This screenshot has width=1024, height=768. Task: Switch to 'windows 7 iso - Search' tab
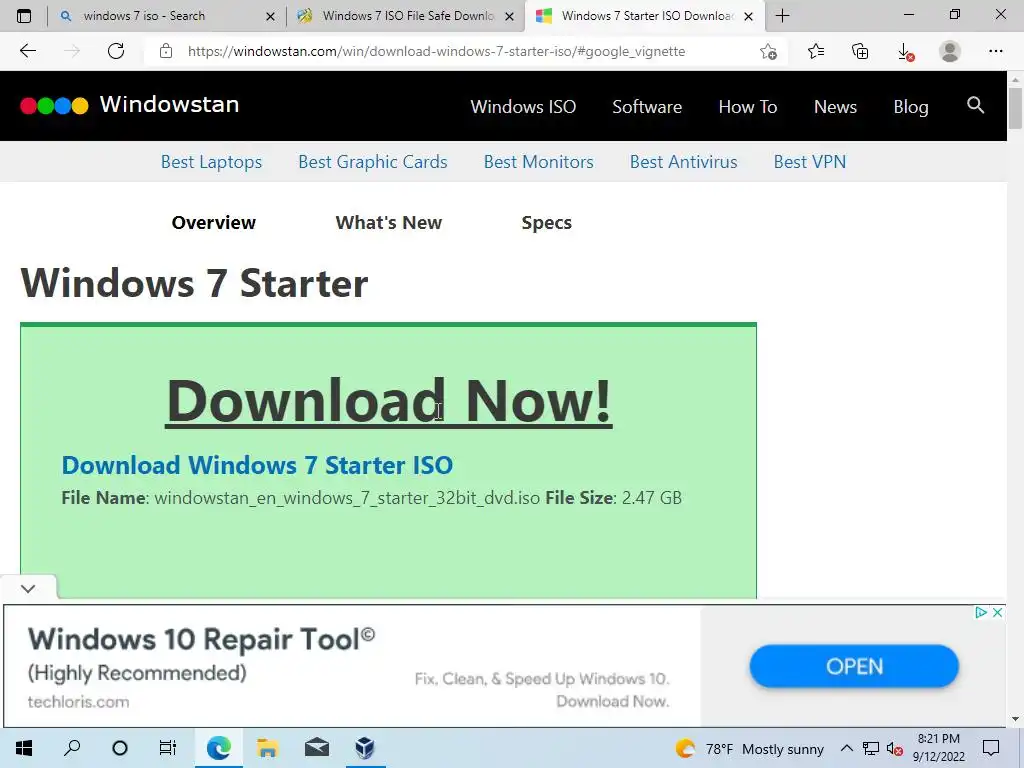[144, 16]
